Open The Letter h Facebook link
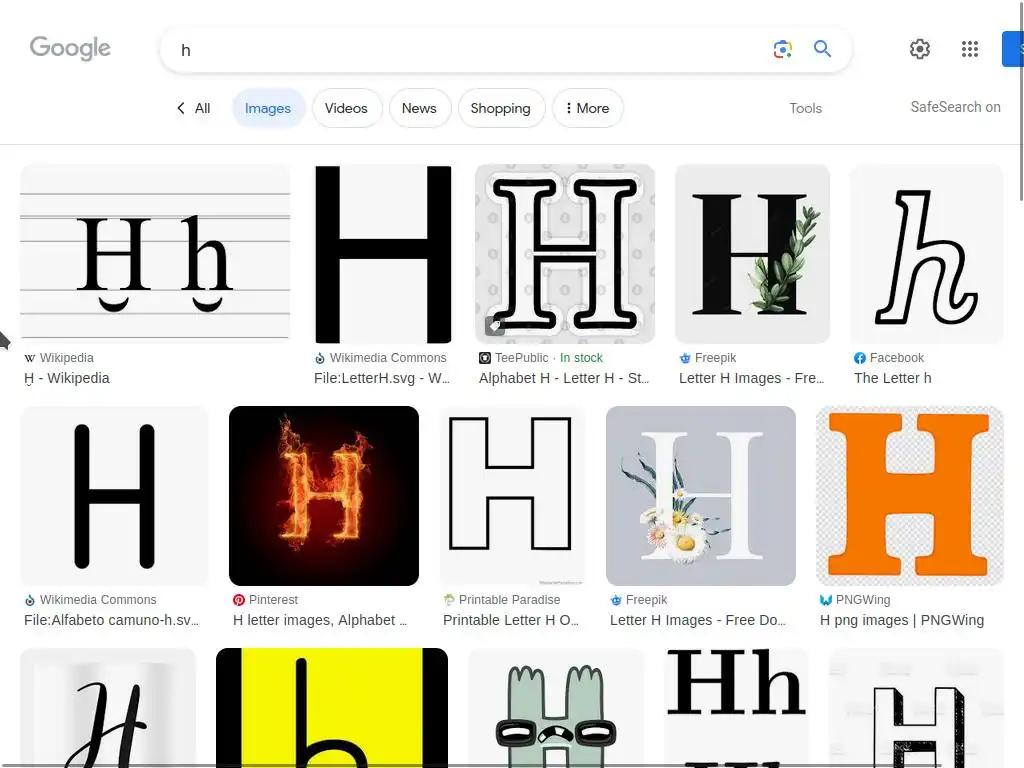1024x768 pixels. coord(893,378)
